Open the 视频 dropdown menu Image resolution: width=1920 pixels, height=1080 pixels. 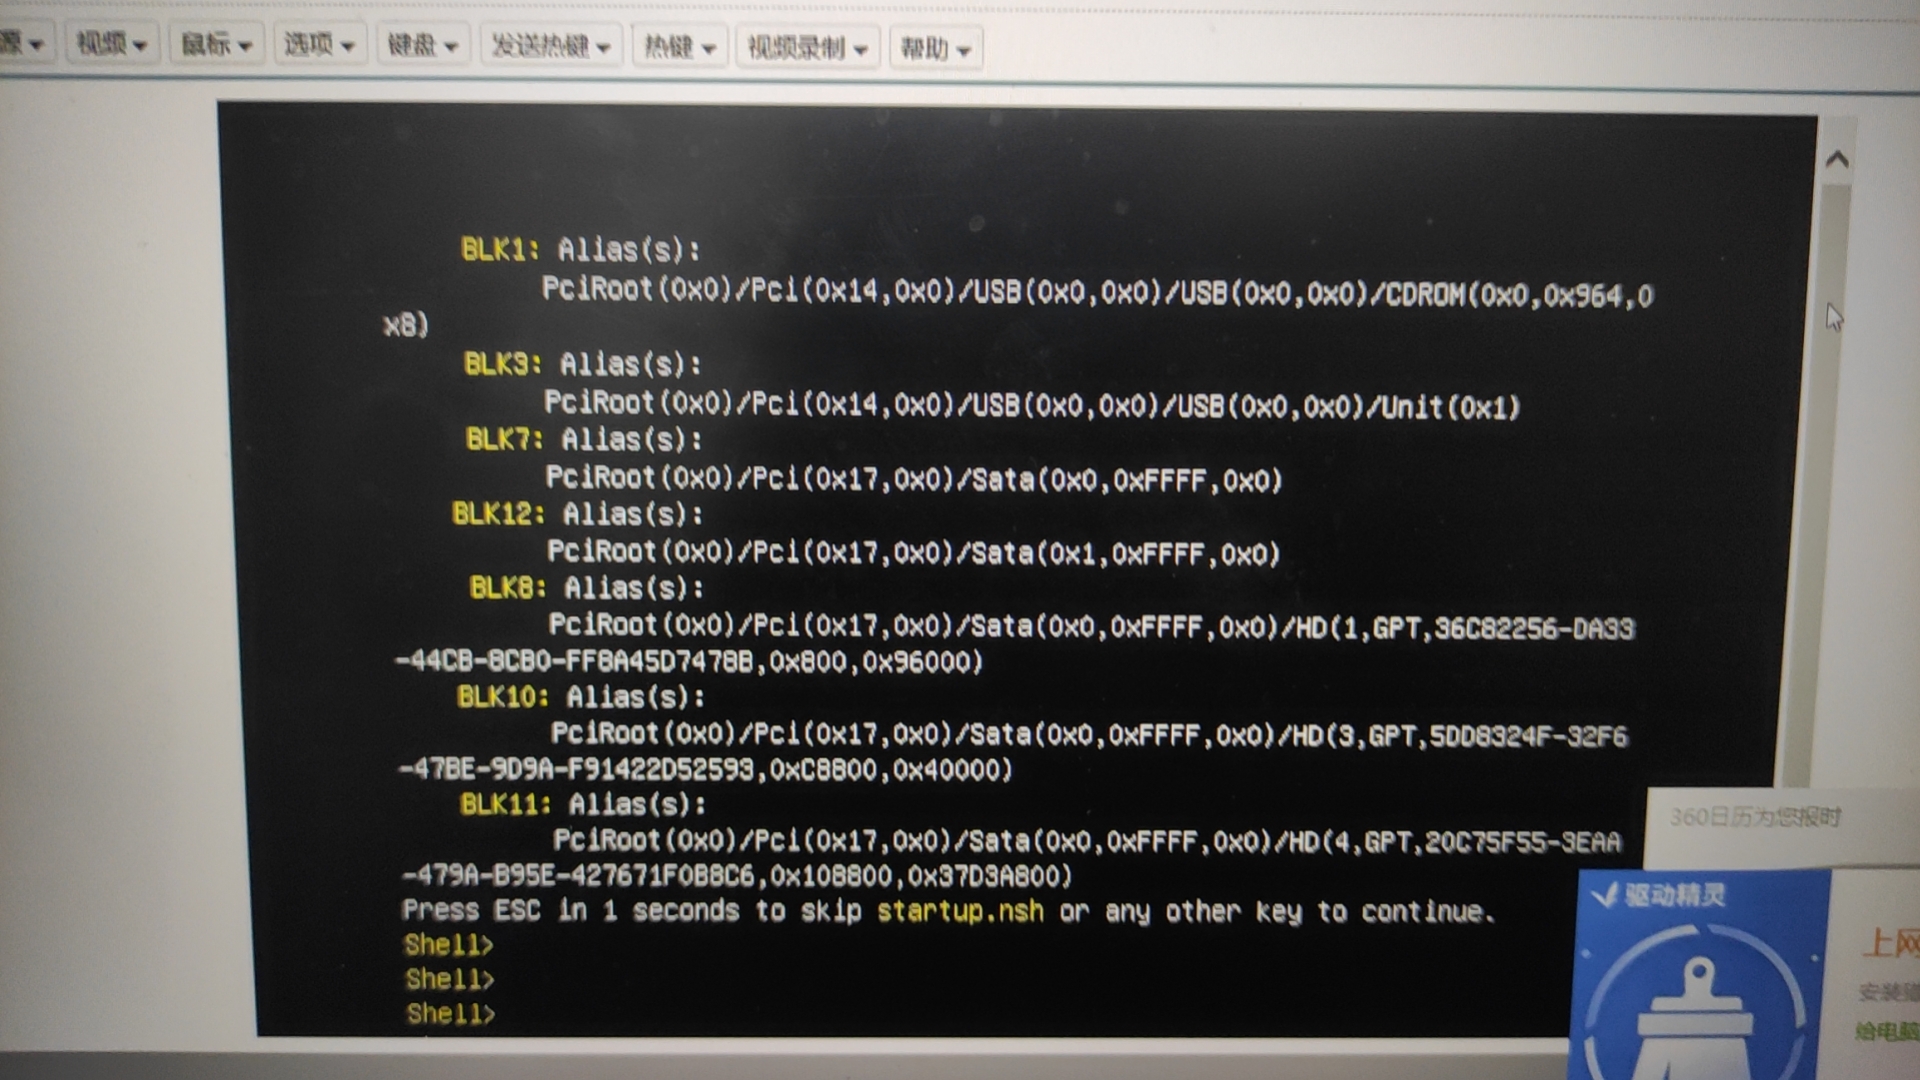pos(112,44)
